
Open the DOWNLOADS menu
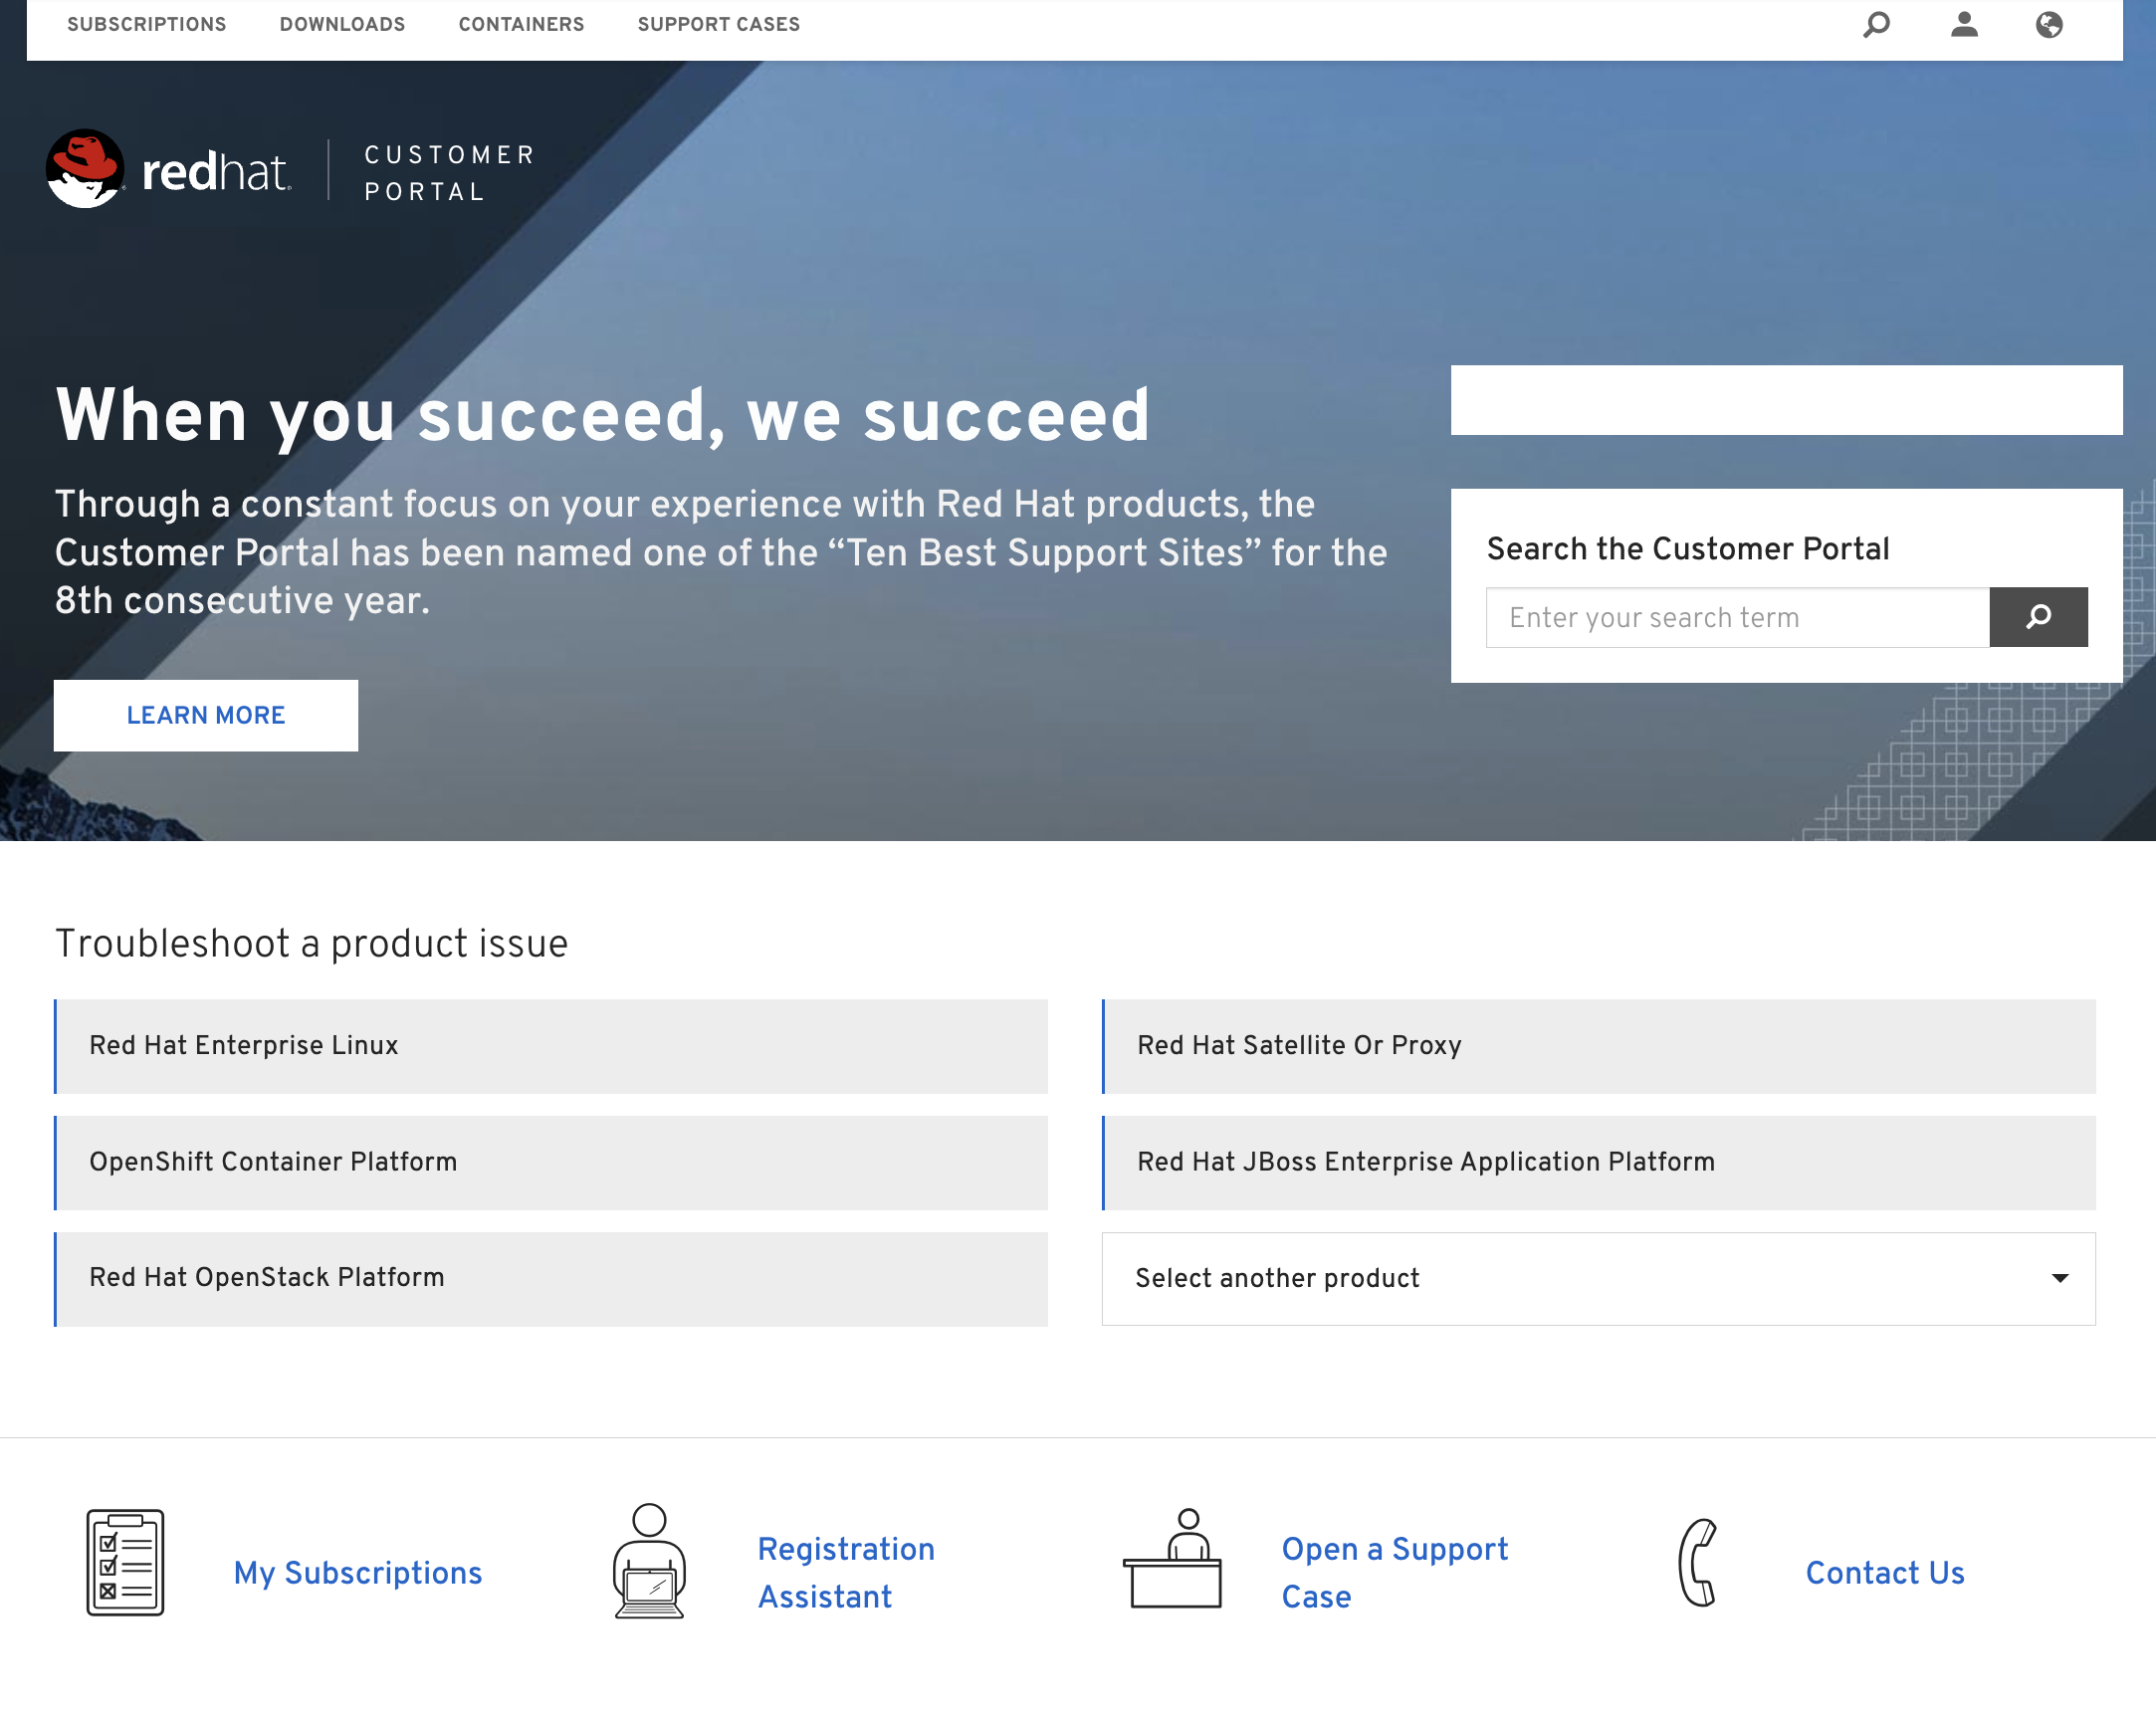341,24
